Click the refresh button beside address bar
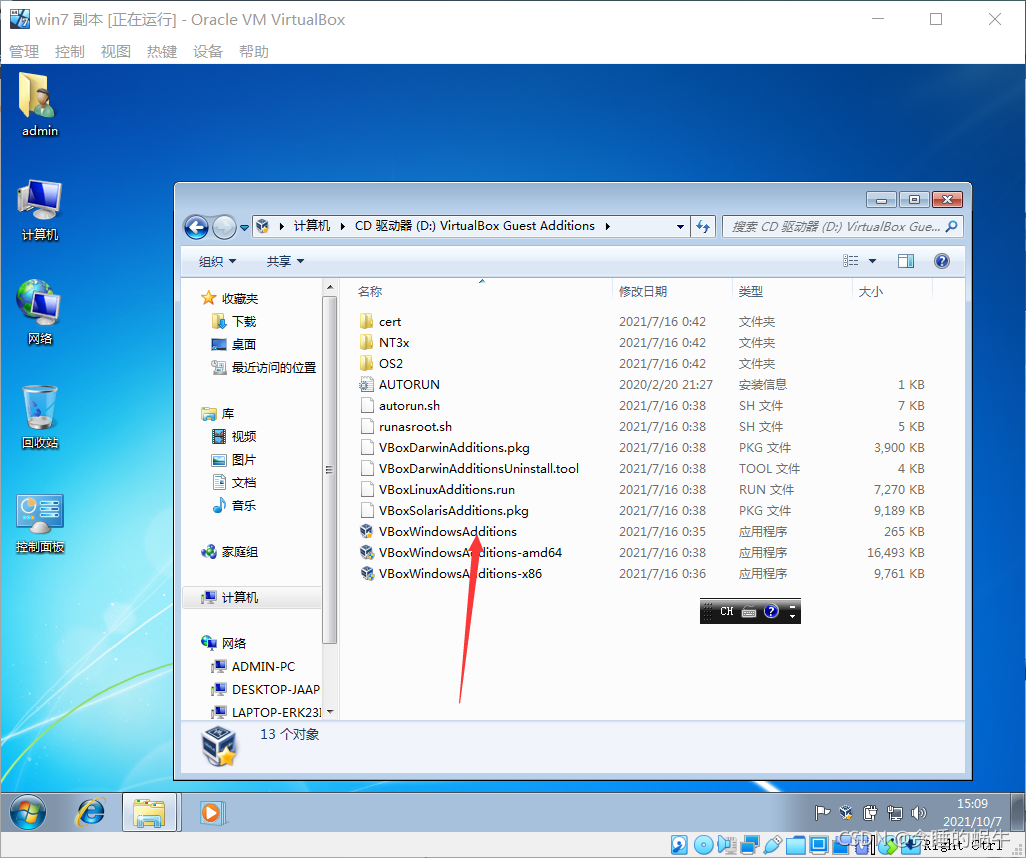The height and width of the screenshot is (858, 1026). (x=703, y=226)
